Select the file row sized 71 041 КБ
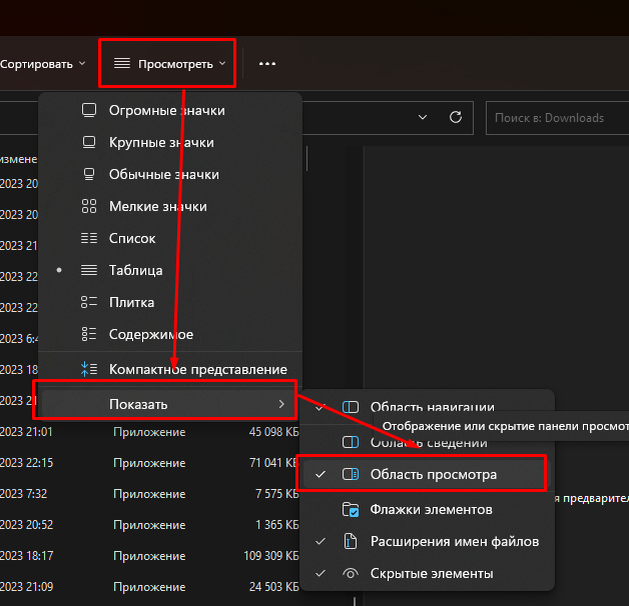The height and width of the screenshot is (606, 629). tap(150, 463)
